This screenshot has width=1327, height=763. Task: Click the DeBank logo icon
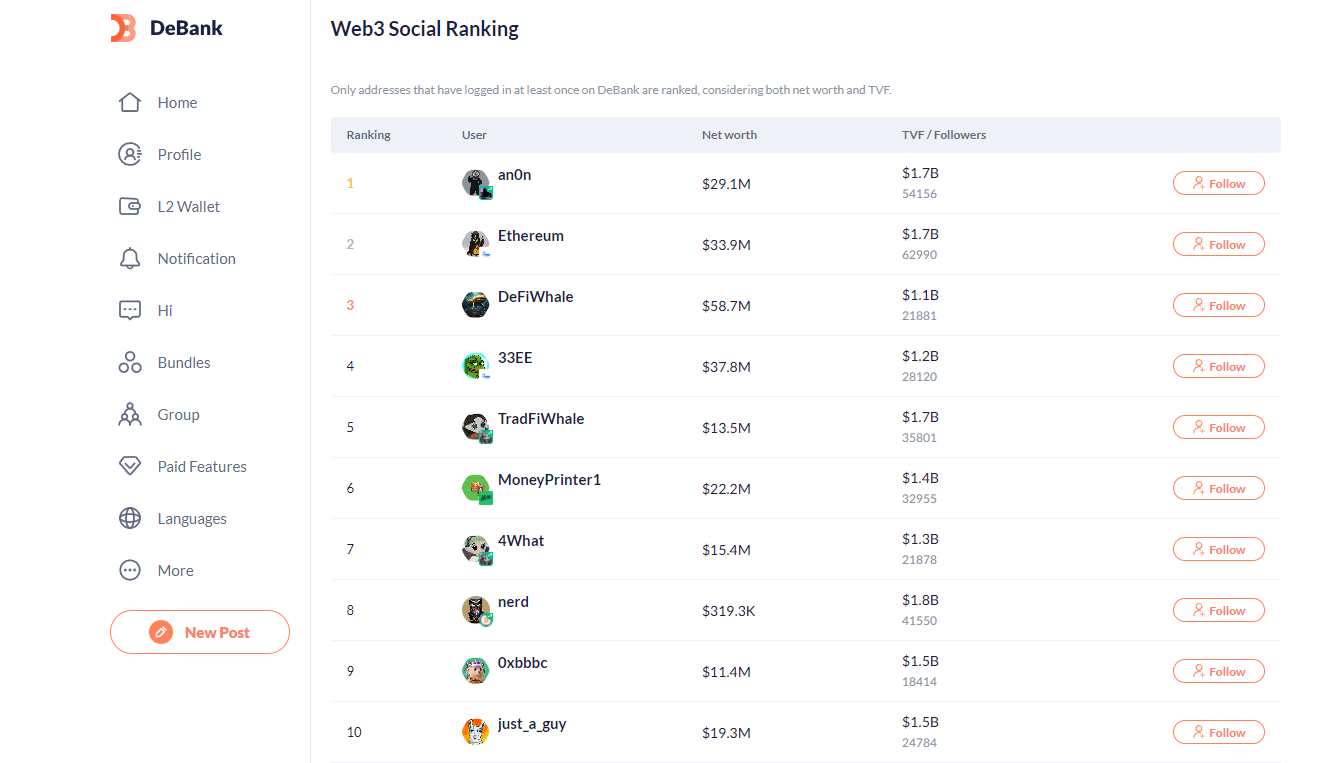pos(123,28)
